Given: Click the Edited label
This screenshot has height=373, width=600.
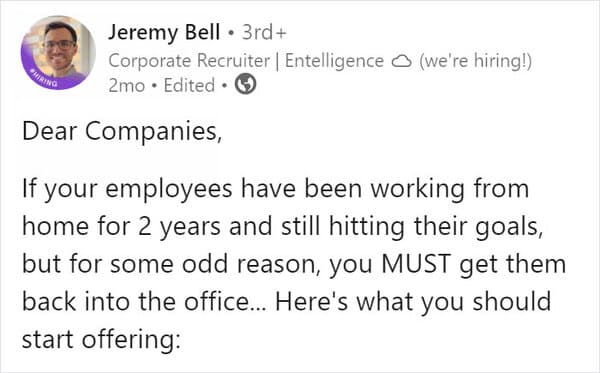Looking at the screenshot, I should (189, 85).
